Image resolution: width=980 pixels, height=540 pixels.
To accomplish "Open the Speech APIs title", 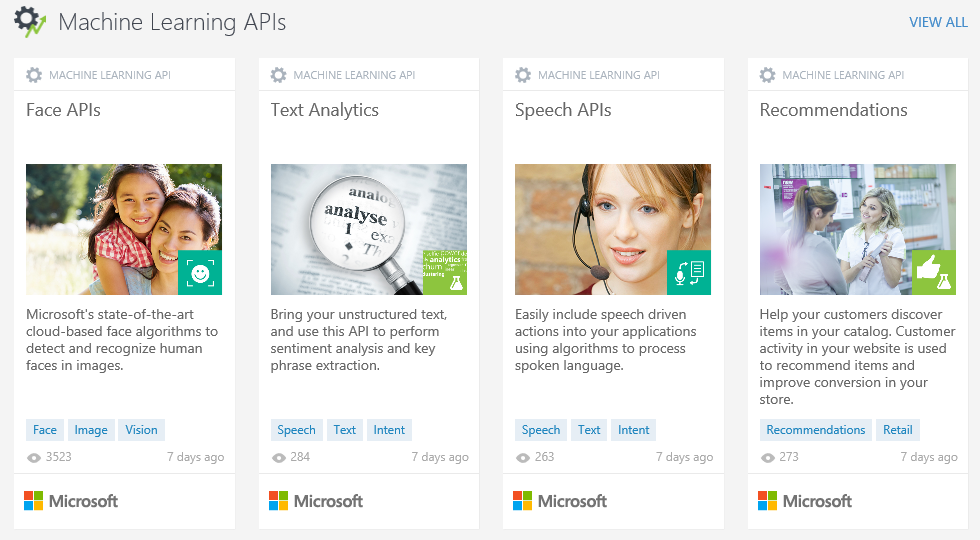I will point(563,111).
